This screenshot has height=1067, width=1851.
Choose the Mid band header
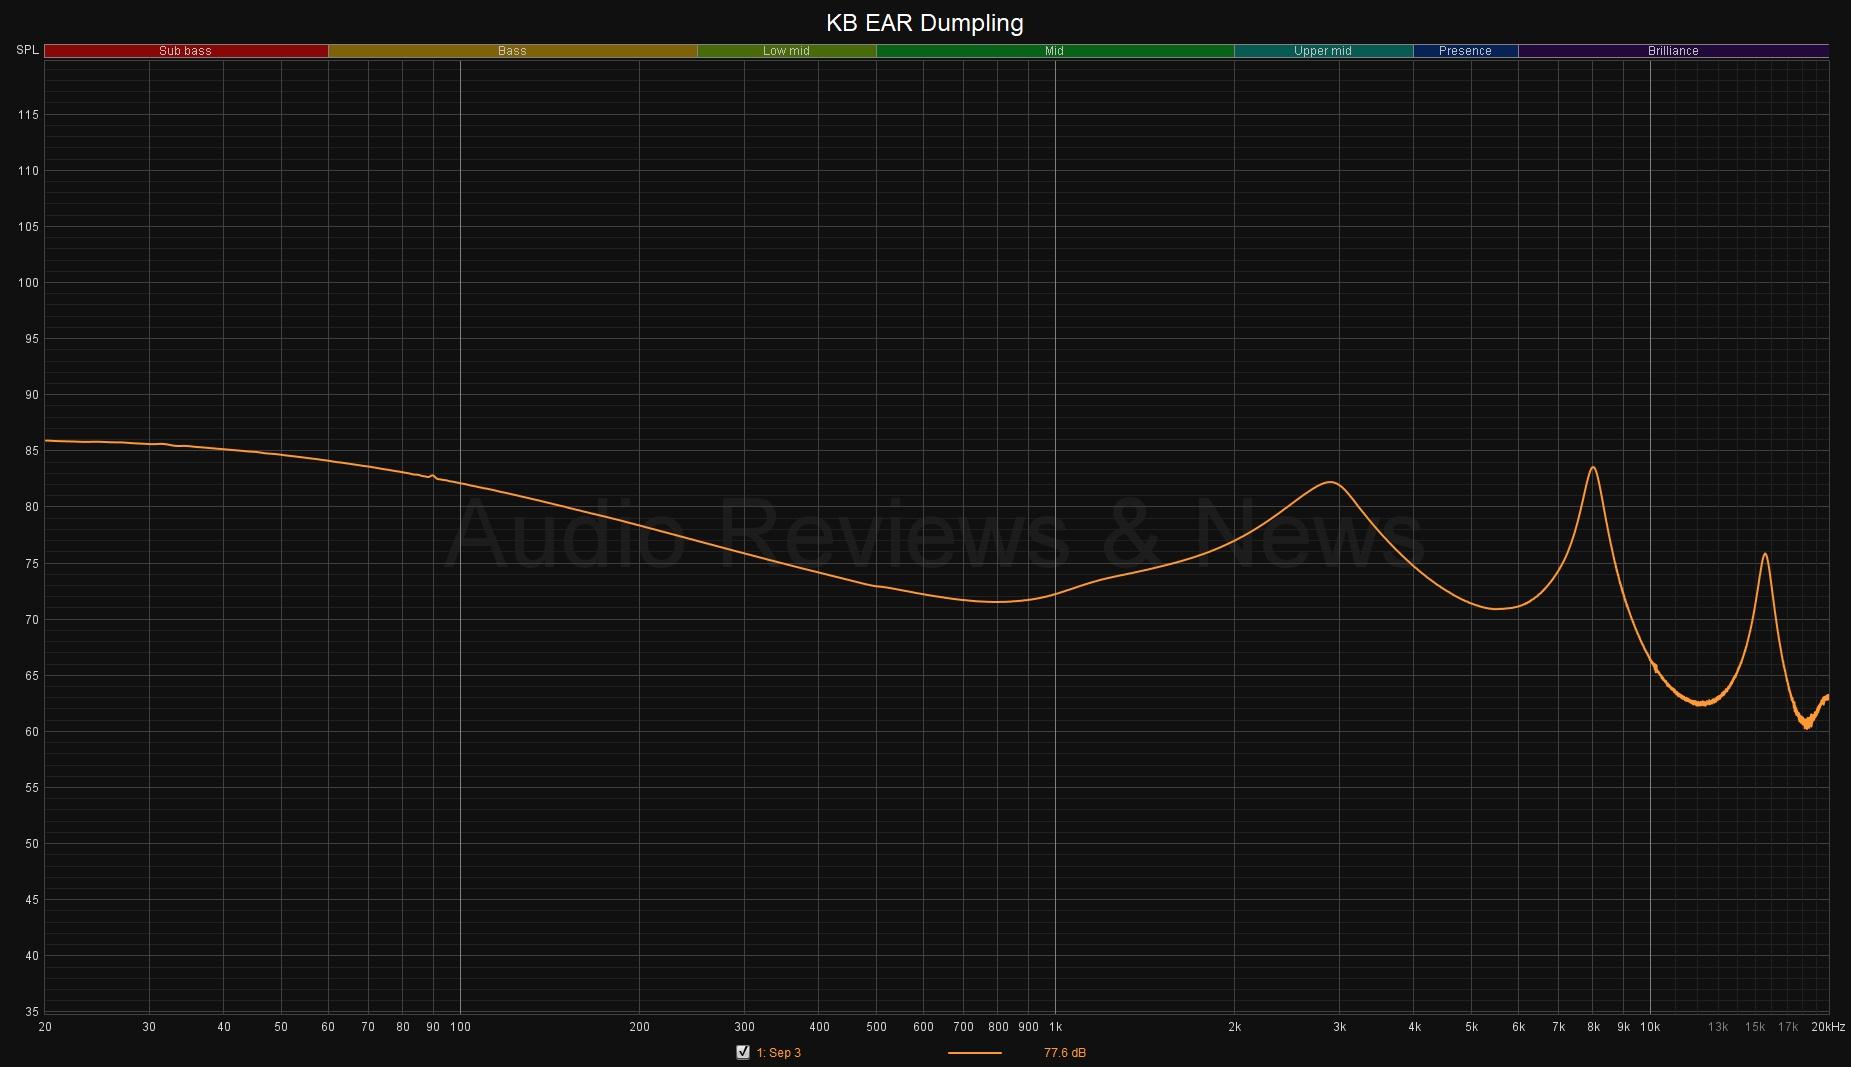coord(1054,51)
